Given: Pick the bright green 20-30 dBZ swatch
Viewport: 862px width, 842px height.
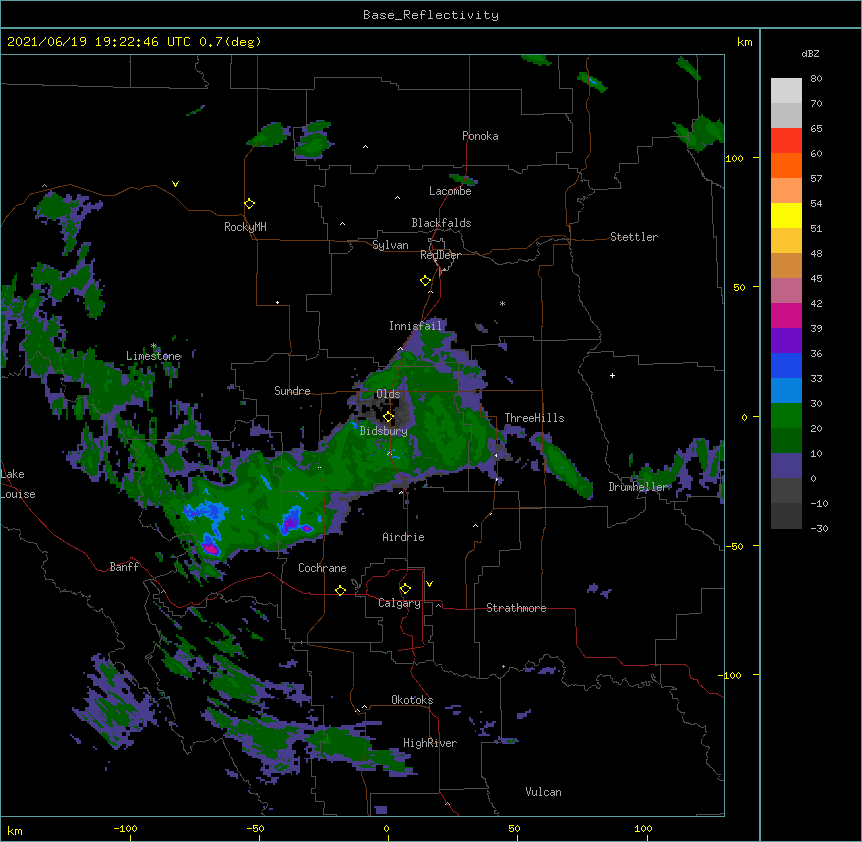Looking at the screenshot, I should (786, 416).
